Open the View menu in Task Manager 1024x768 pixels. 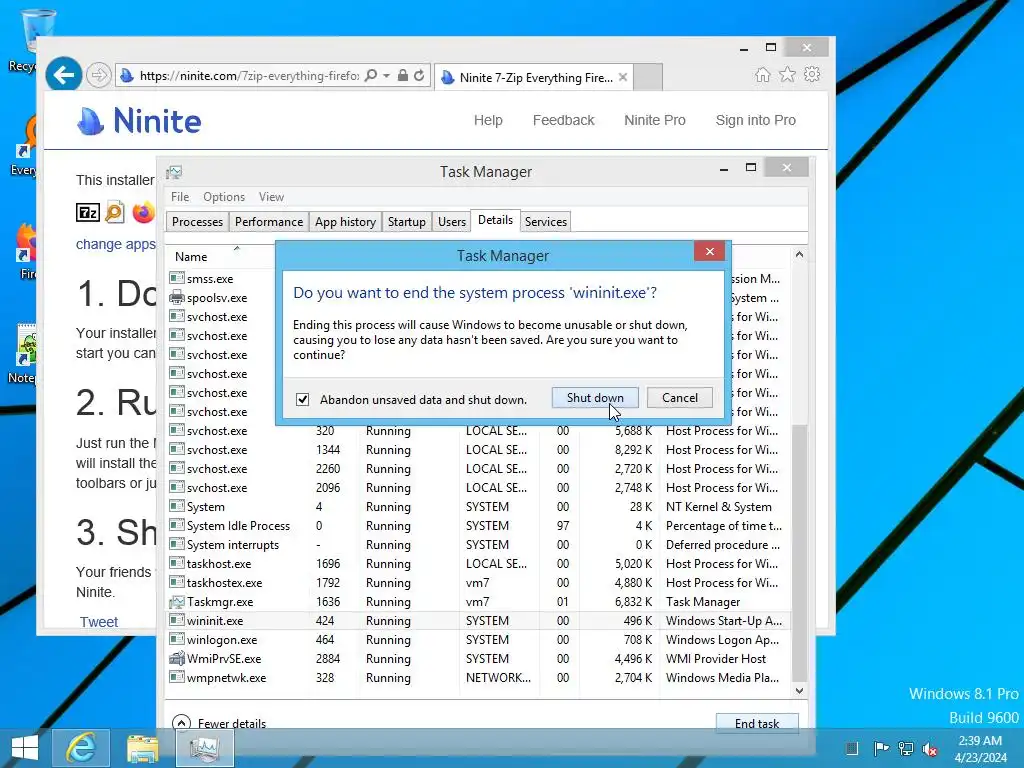coord(271,197)
